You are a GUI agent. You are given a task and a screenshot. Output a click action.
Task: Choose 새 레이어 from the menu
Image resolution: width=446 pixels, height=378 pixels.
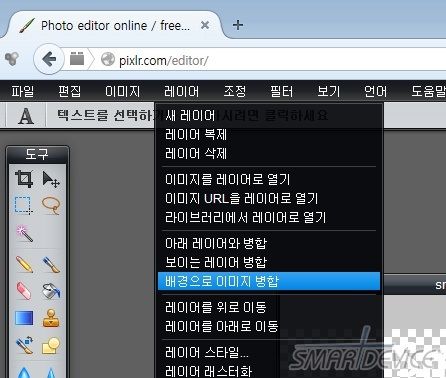coord(269,116)
